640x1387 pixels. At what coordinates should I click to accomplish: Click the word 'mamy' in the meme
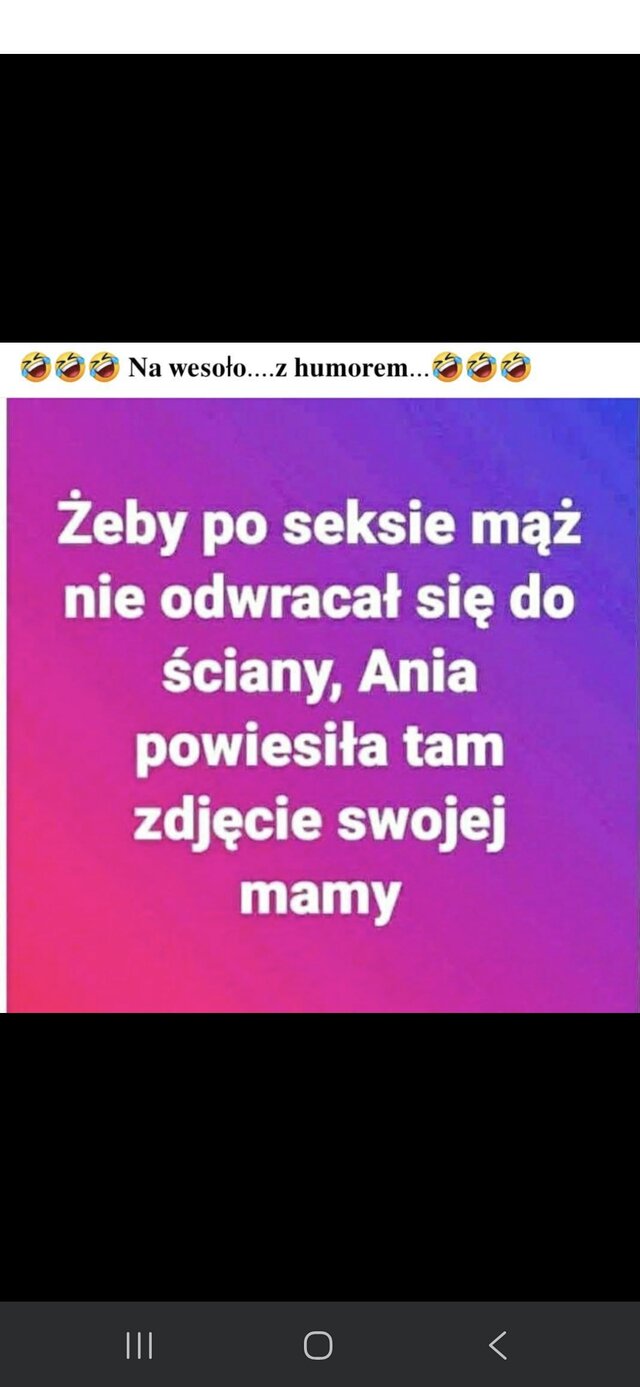tap(319, 896)
